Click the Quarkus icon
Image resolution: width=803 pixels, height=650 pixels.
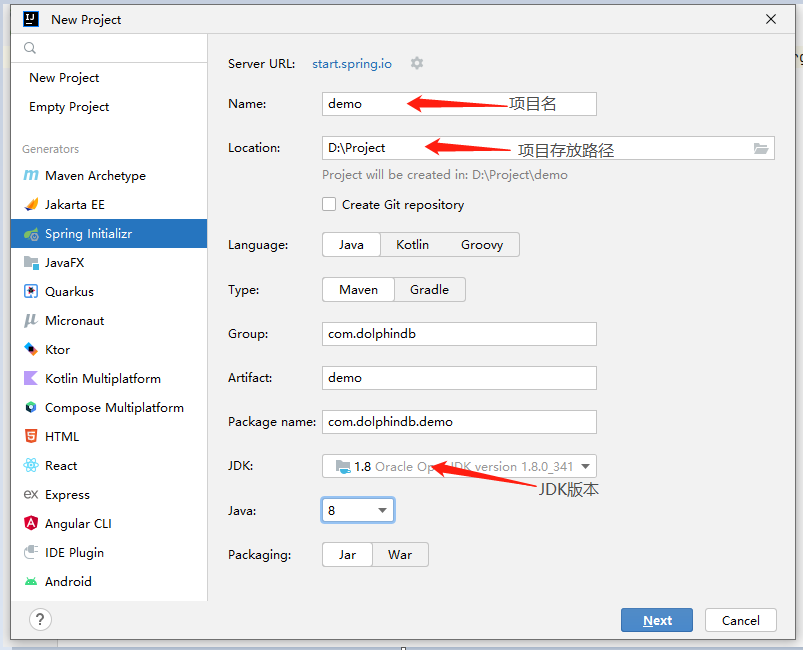(31, 291)
